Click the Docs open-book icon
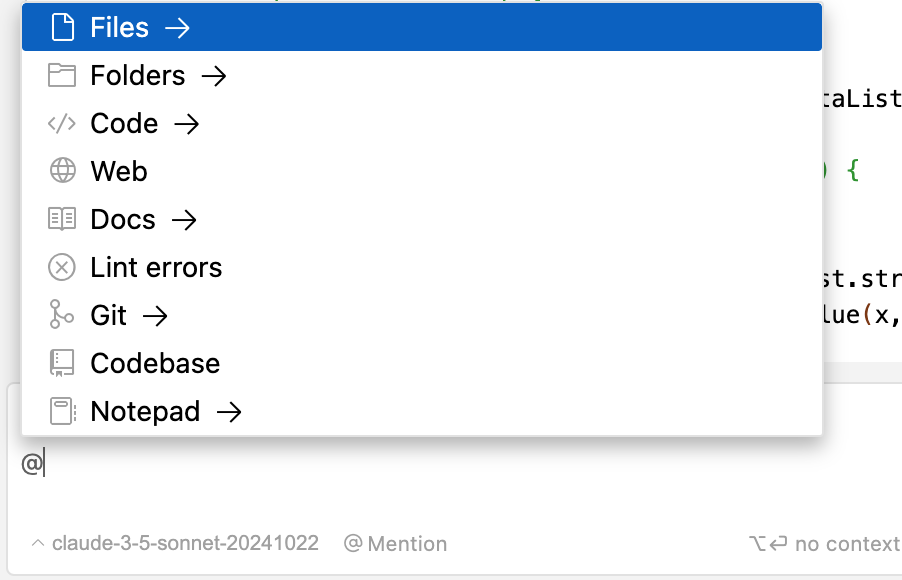The height and width of the screenshot is (580, 902). point(62,219)
